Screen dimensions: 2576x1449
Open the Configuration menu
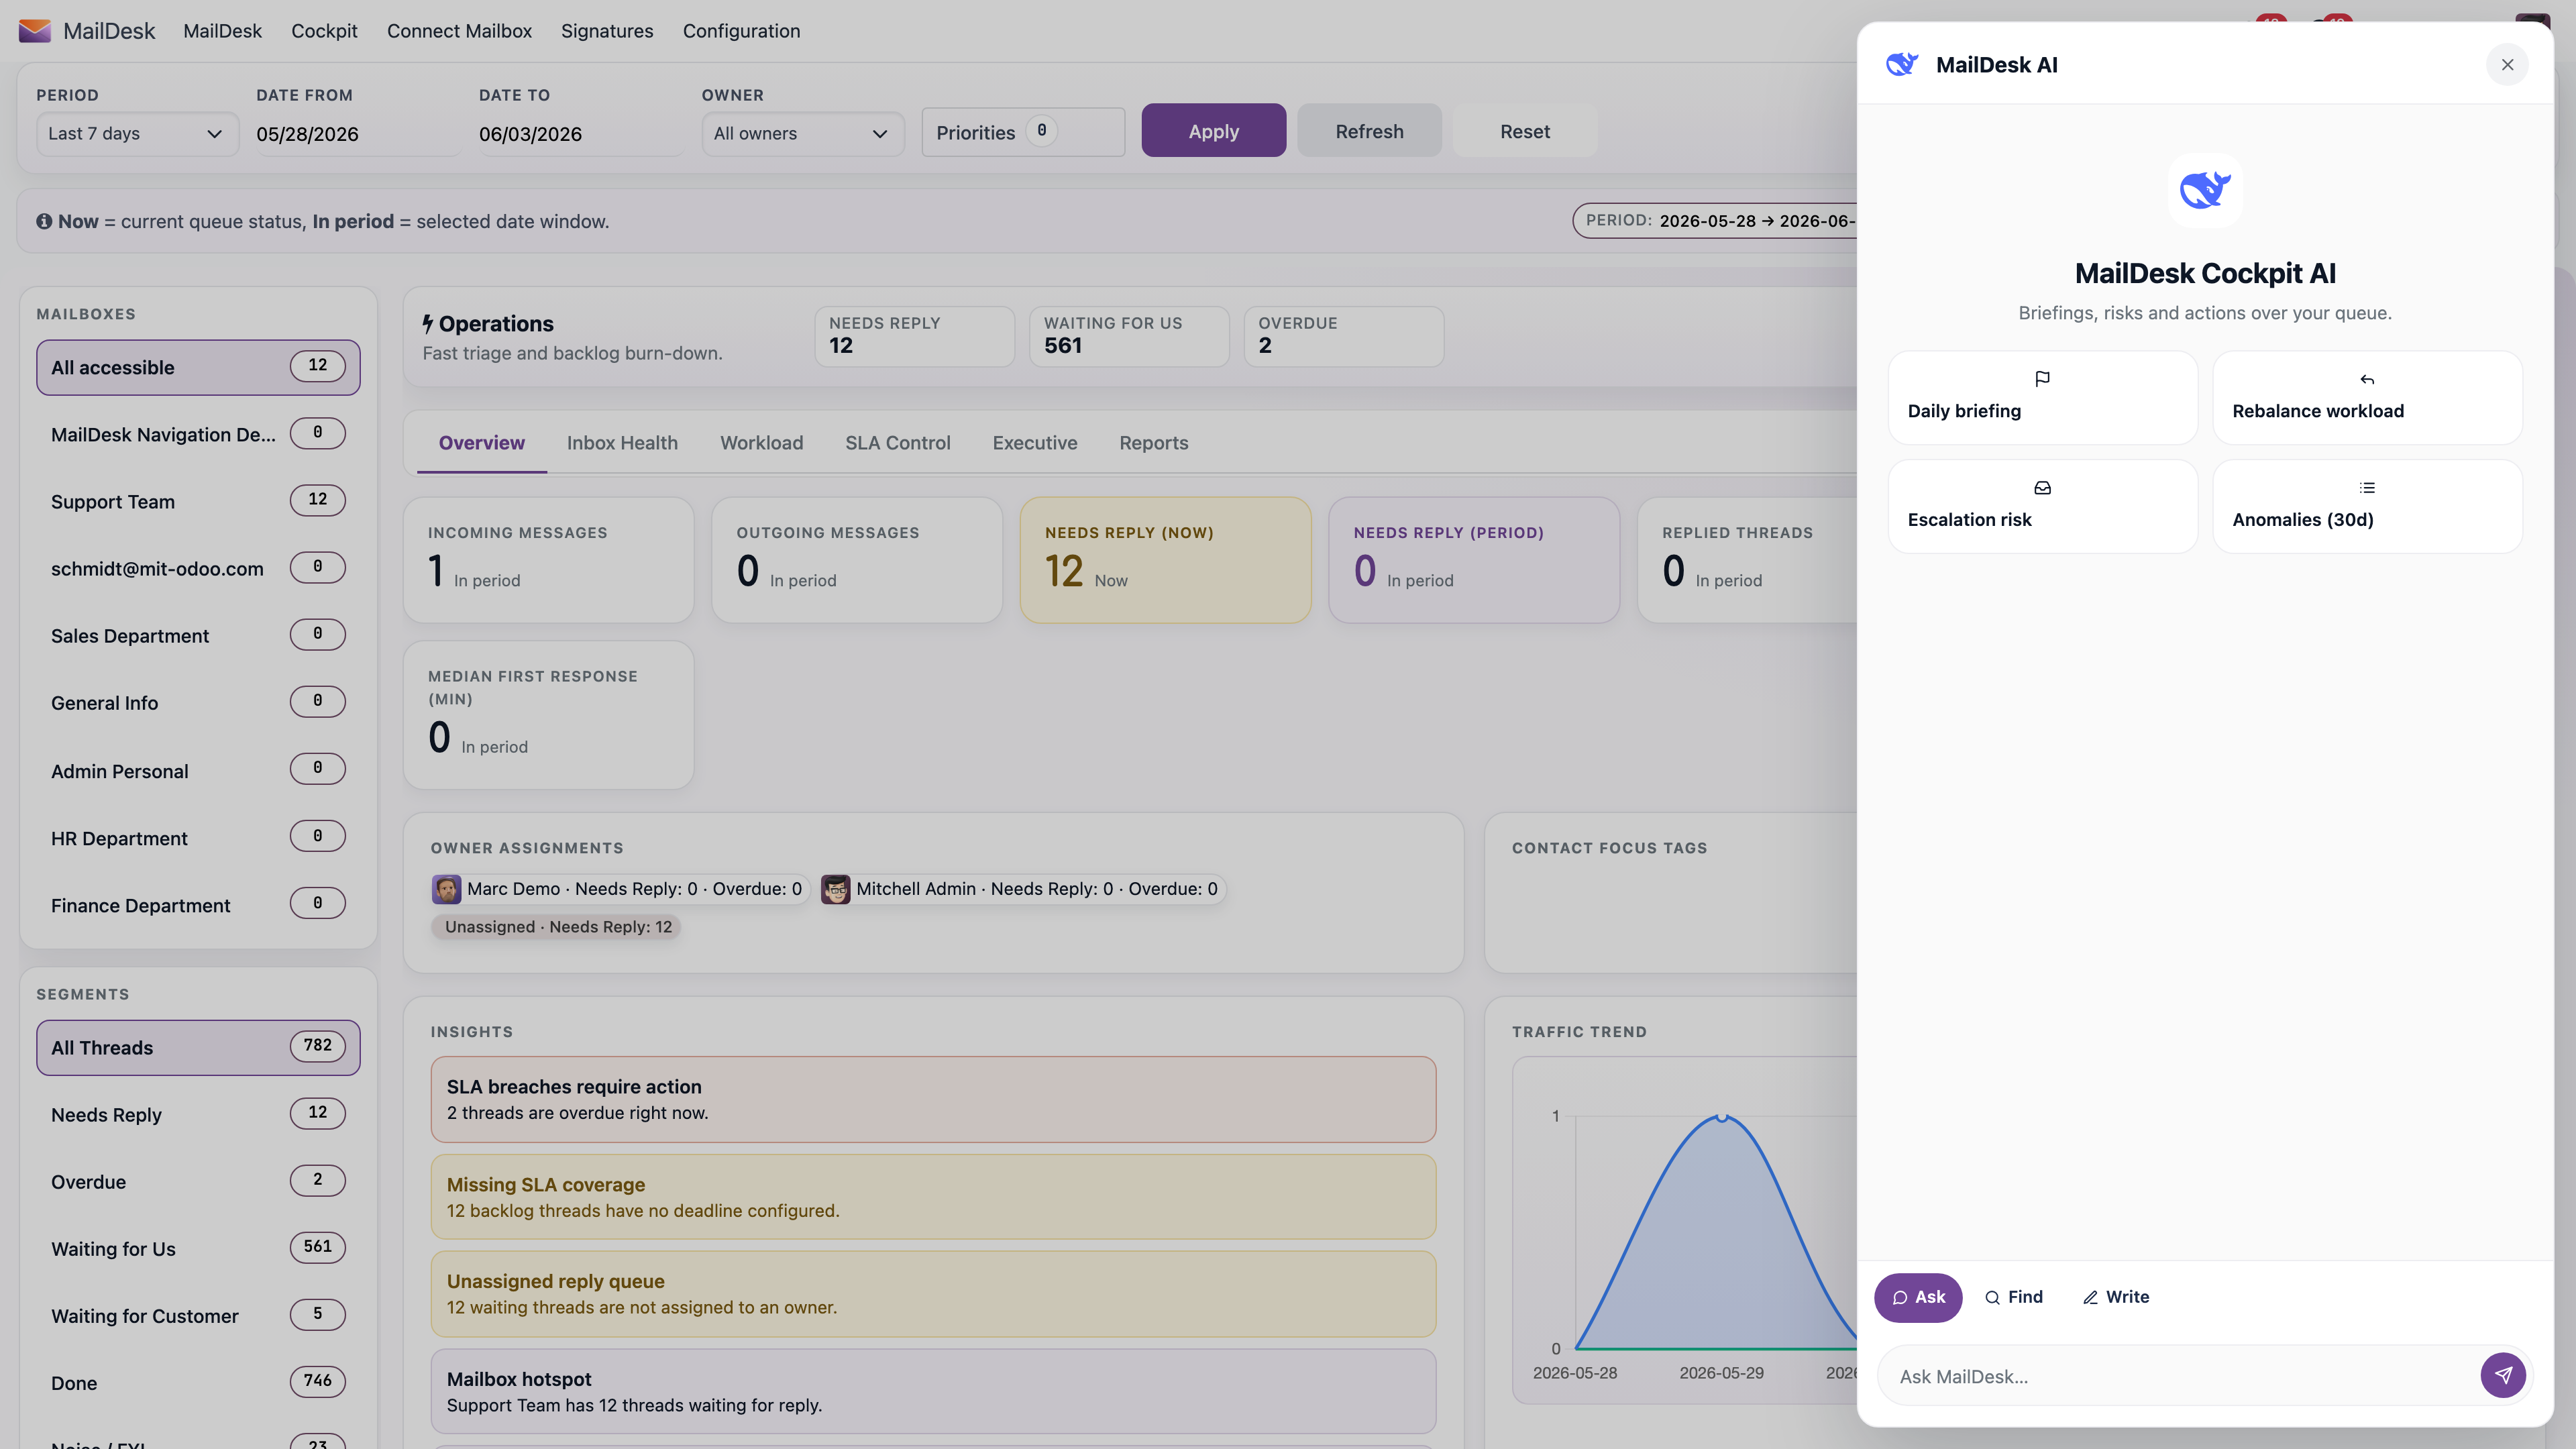(741, 31)
